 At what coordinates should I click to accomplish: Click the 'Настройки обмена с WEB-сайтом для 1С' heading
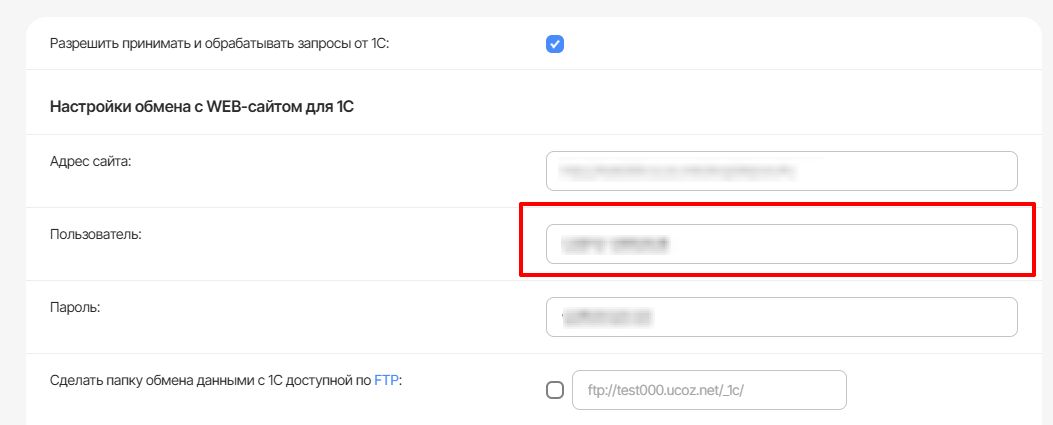point(202,106)
